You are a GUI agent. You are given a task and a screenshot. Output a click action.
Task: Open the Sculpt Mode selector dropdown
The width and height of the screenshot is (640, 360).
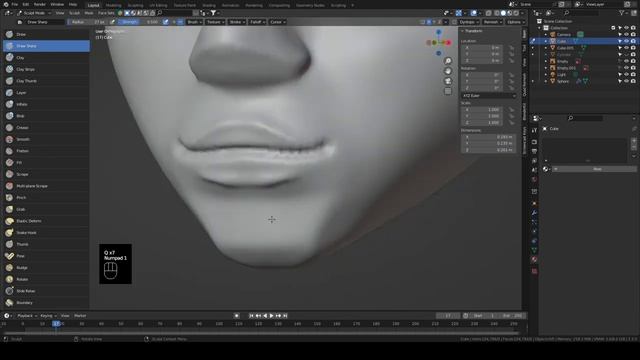pos(34,13)
